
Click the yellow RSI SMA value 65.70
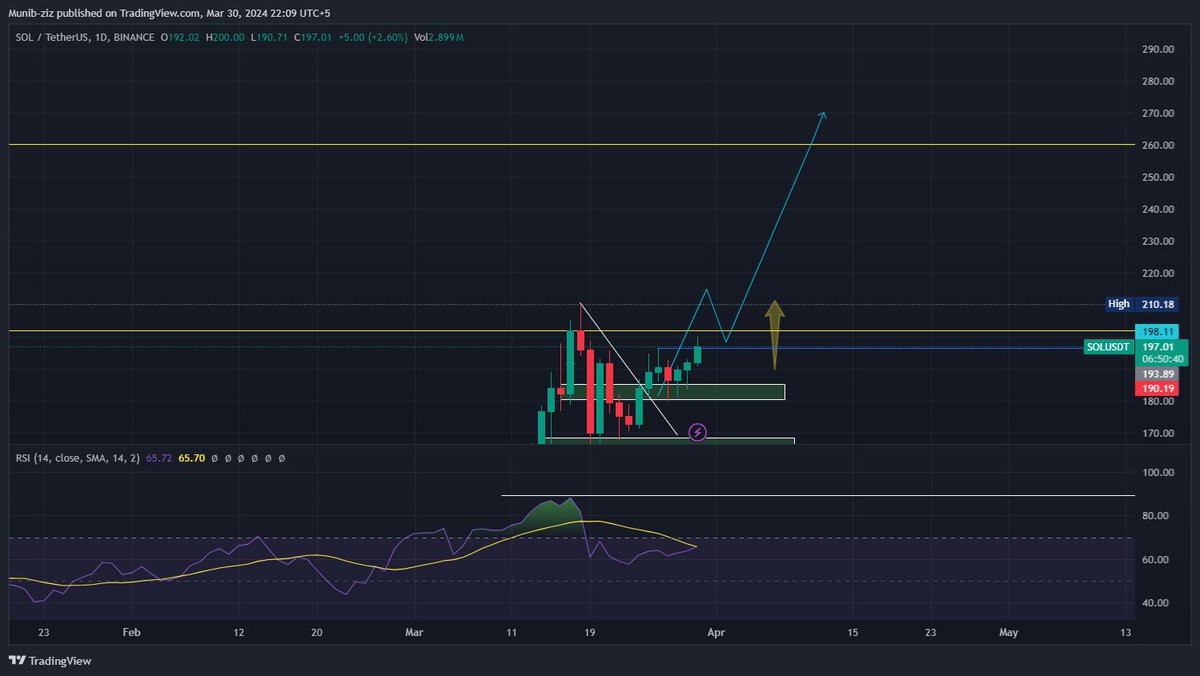coord(191,458)
